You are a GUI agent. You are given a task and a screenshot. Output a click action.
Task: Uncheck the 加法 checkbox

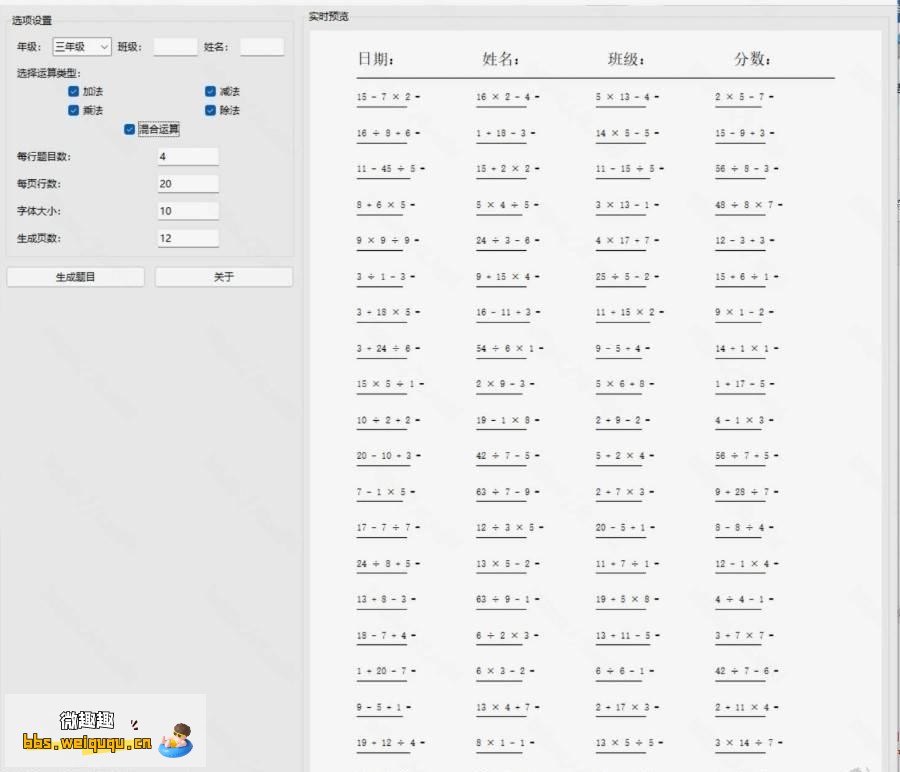pos(74,92)
